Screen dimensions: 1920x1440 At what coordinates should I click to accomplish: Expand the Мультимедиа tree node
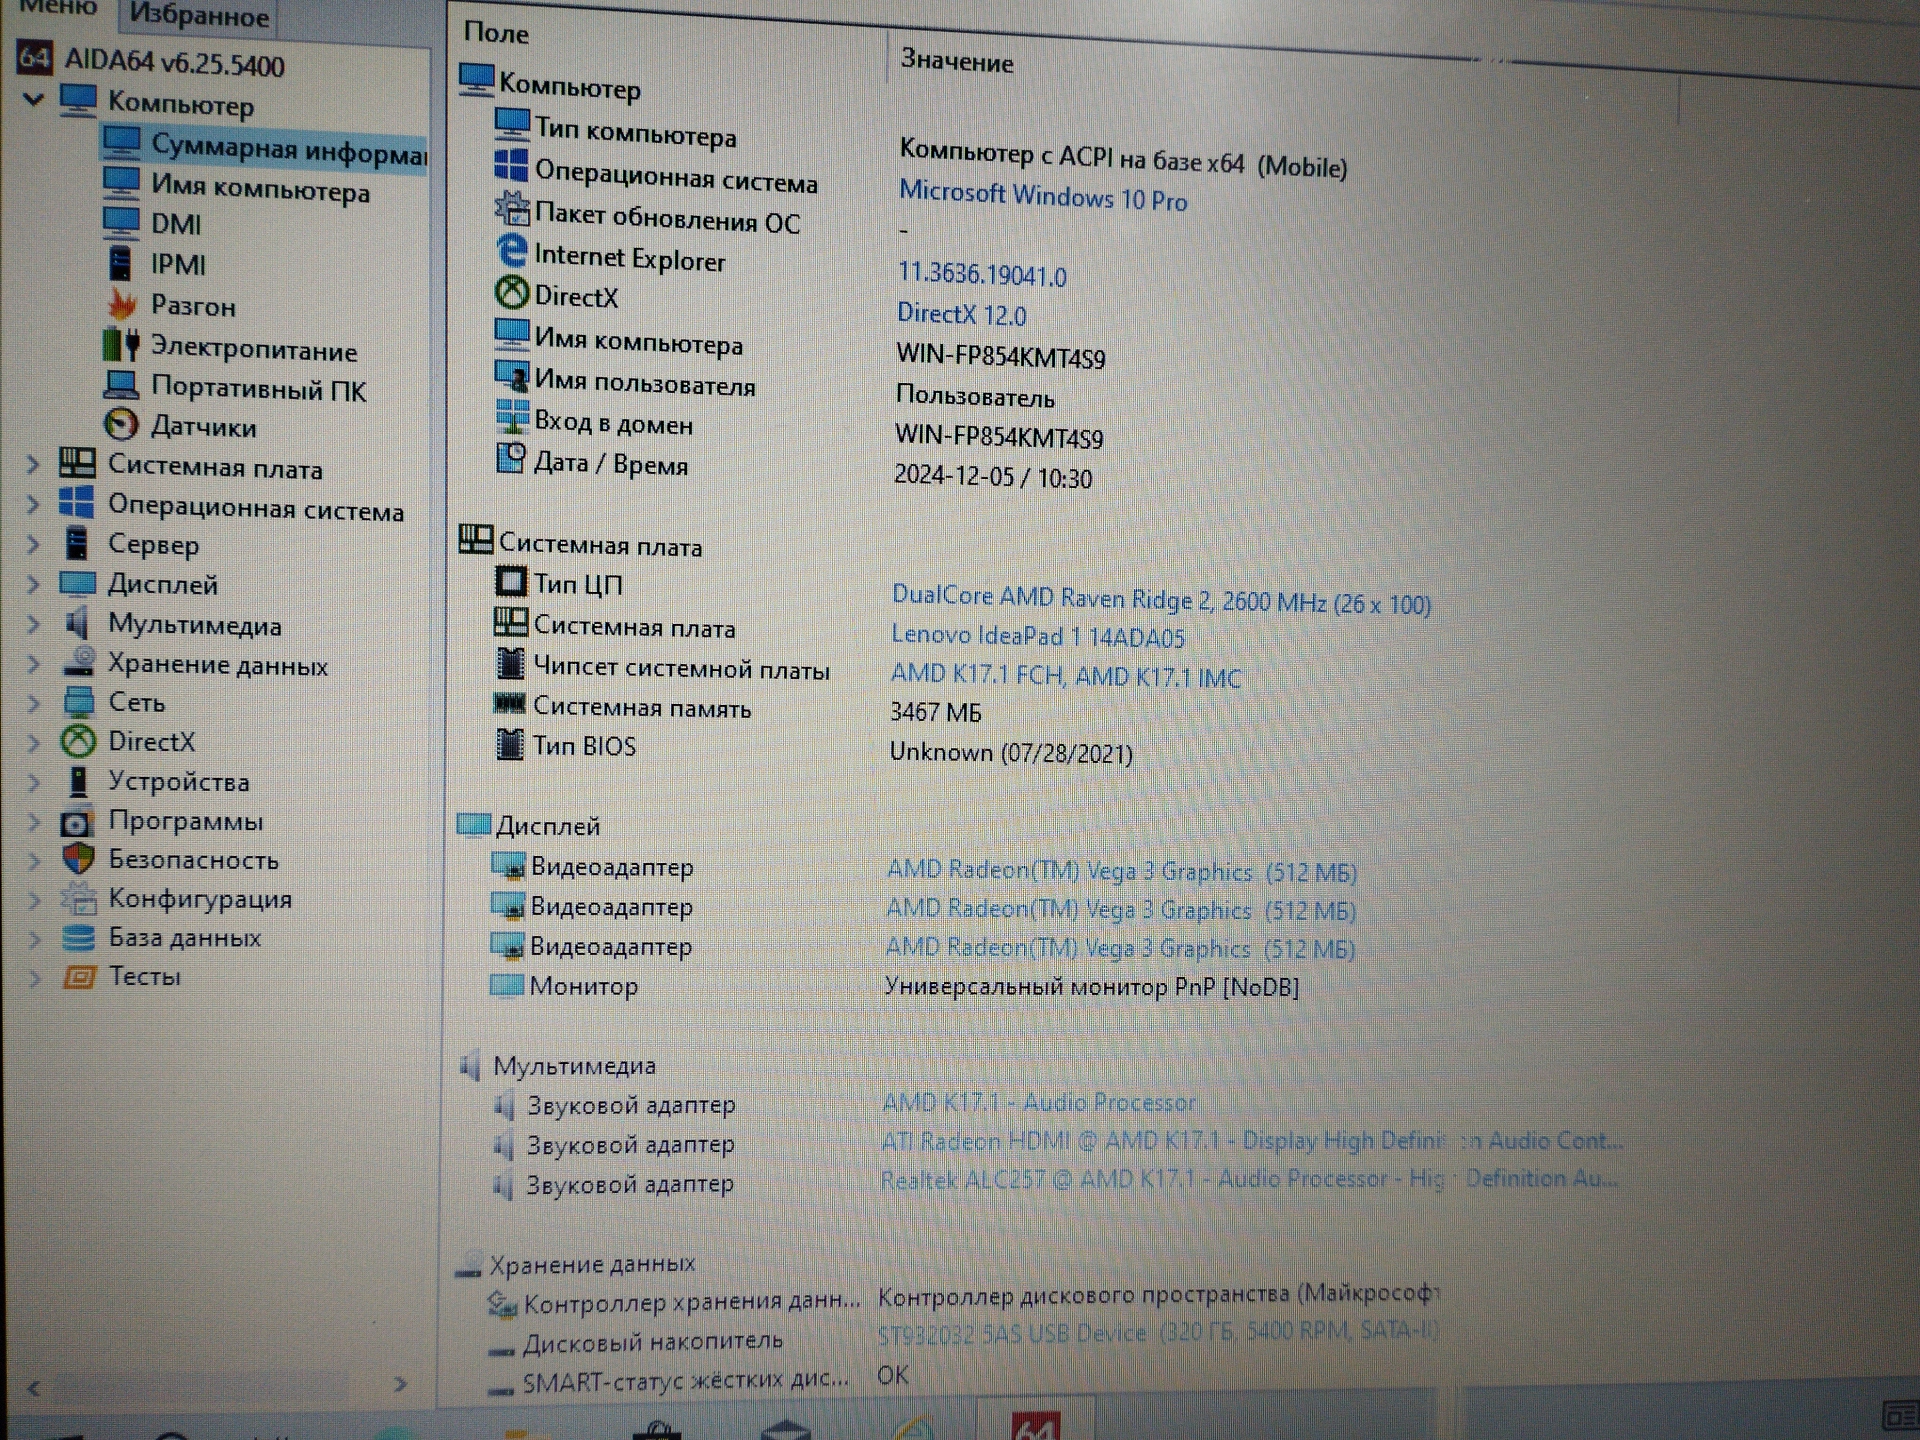[x=33, y=624]
